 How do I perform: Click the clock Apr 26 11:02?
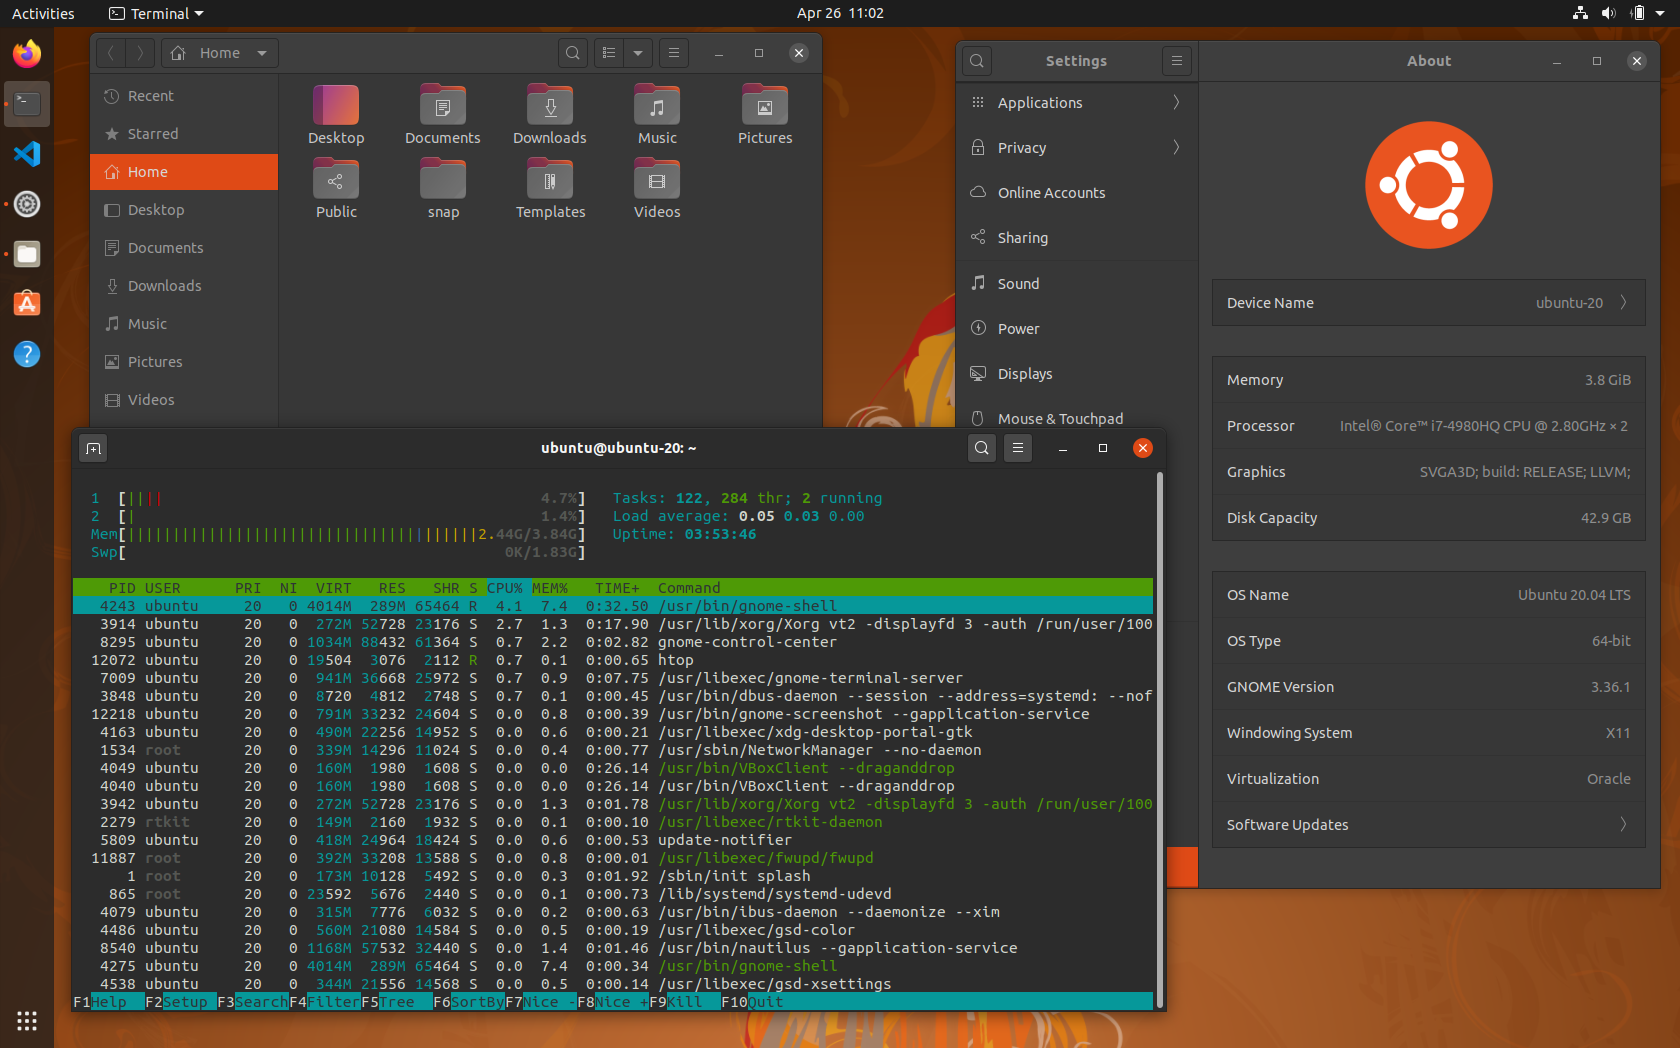(x=840, y=13)
